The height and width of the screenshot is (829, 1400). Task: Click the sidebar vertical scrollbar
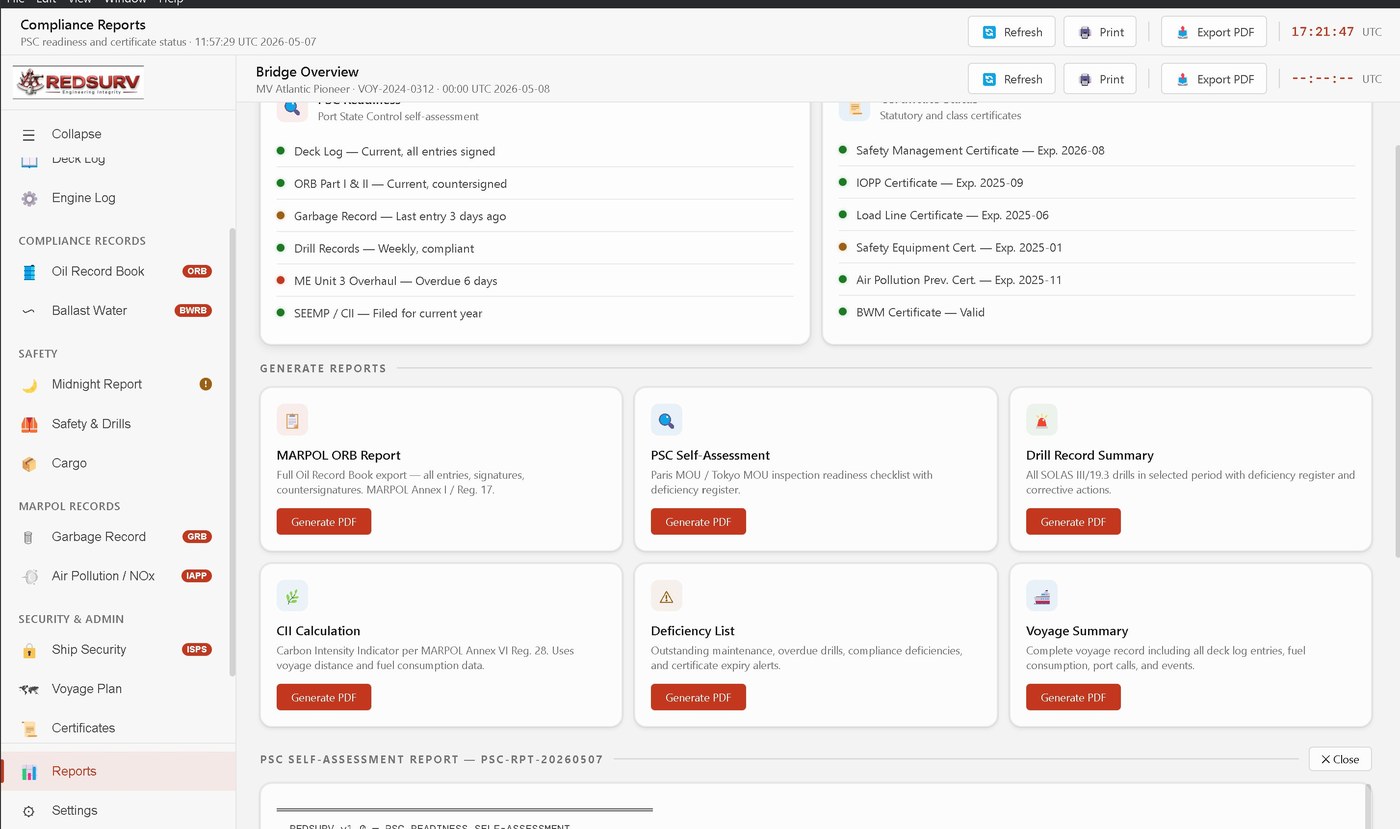pos(233,452)
